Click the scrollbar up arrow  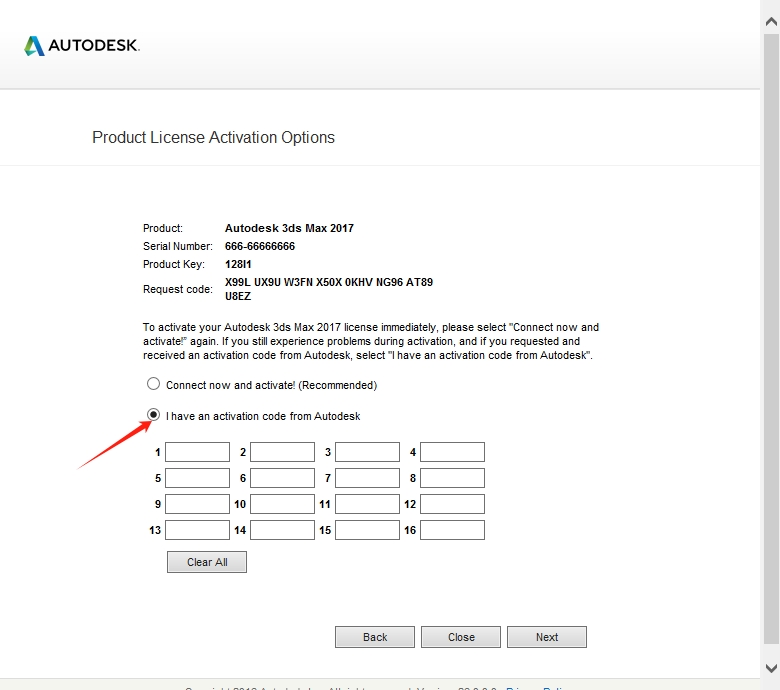(771, 11)
